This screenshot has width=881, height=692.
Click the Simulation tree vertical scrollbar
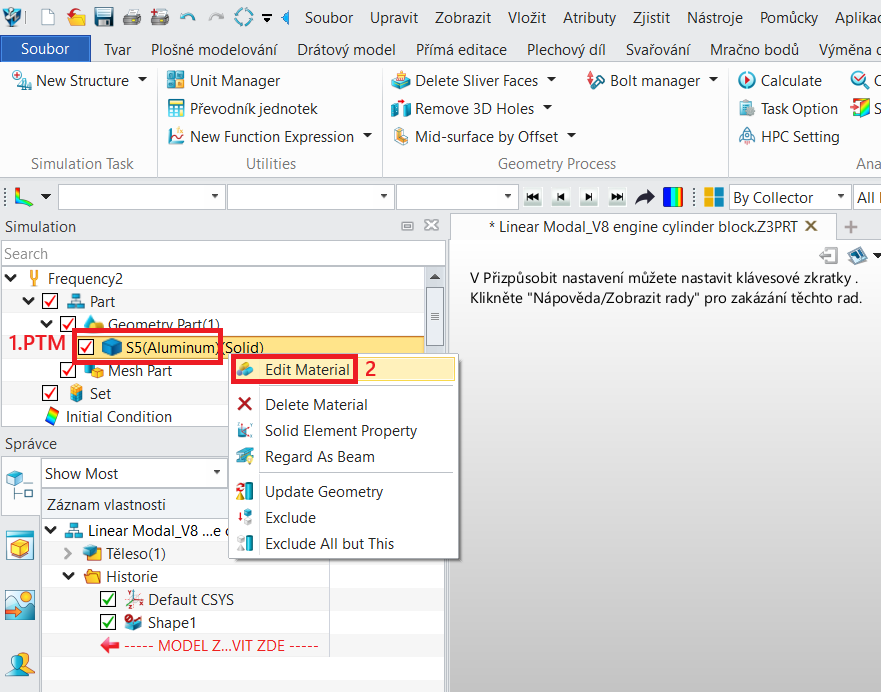pyautogui.click(x=435, y=316)
